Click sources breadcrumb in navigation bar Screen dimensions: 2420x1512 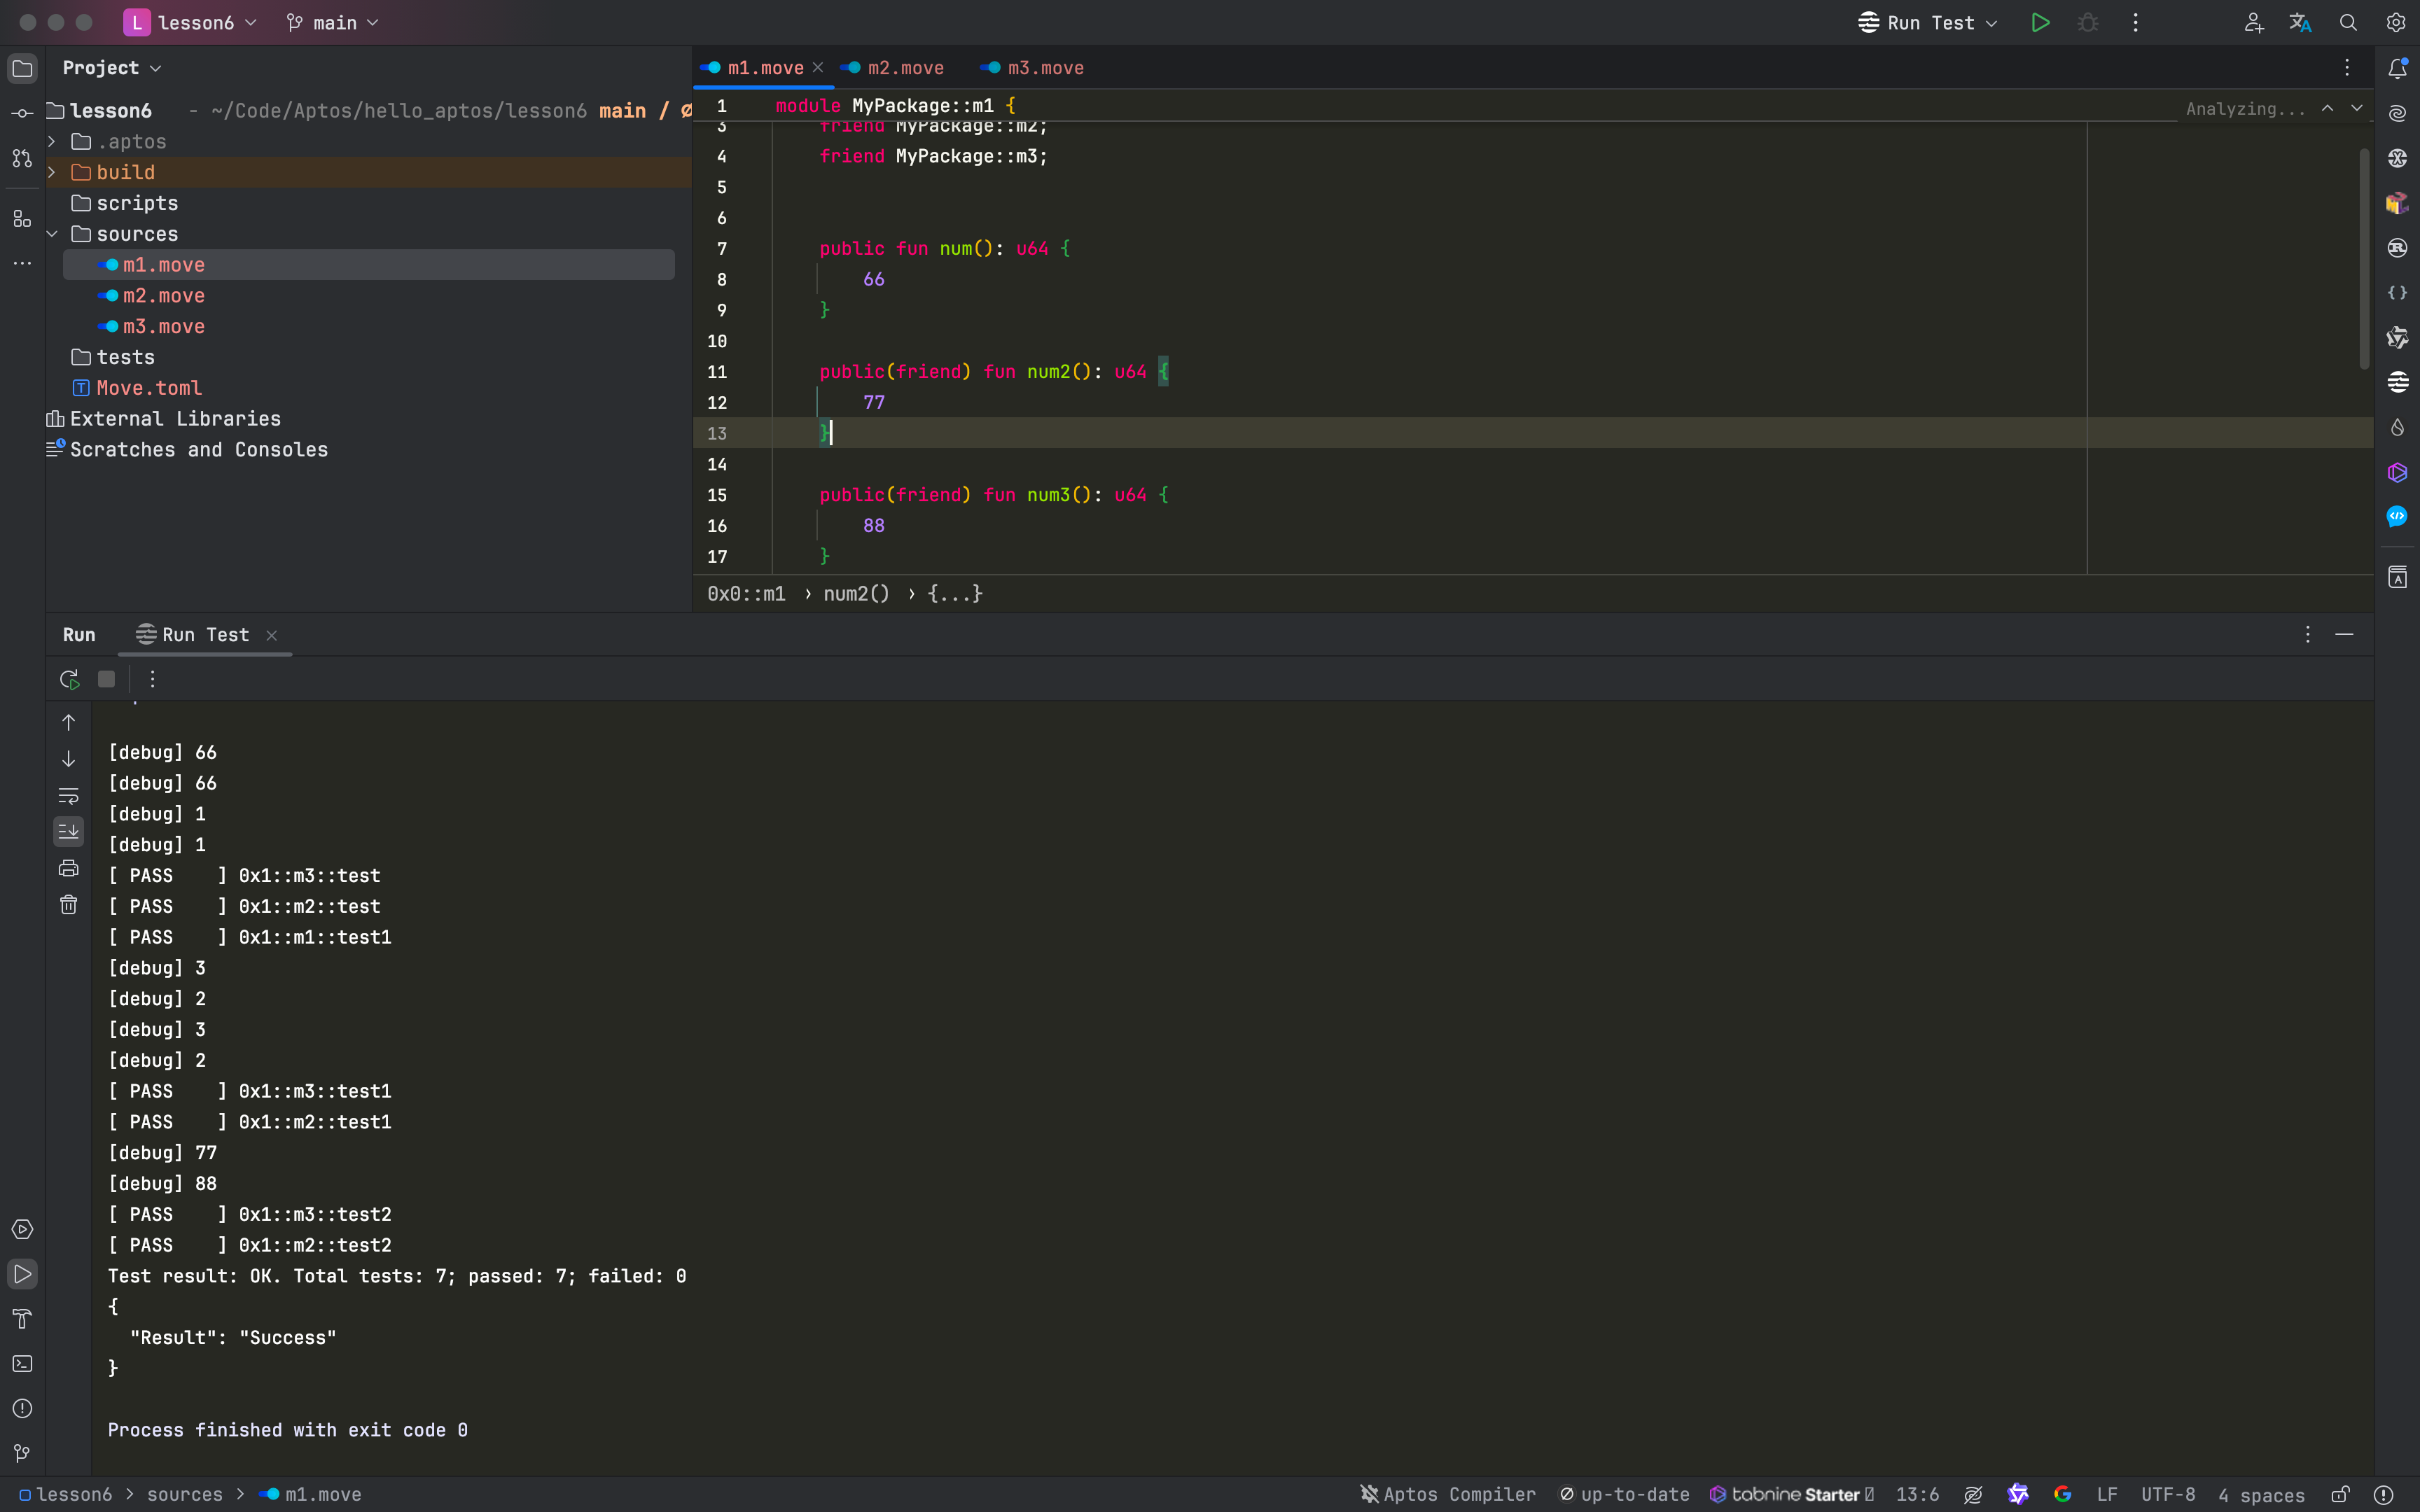pos(185,1494)
